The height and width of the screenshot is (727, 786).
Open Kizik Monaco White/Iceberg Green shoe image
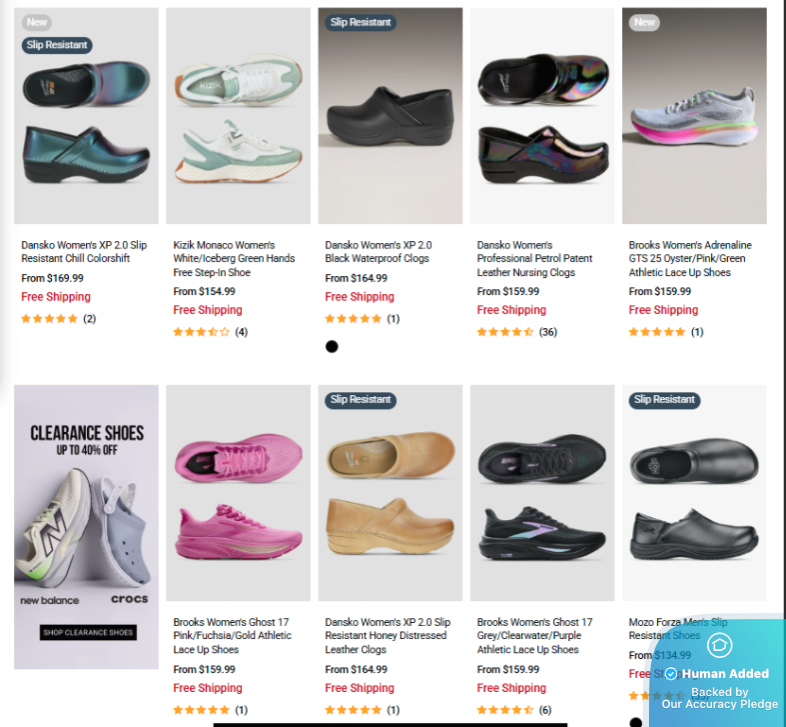[238, 116]
